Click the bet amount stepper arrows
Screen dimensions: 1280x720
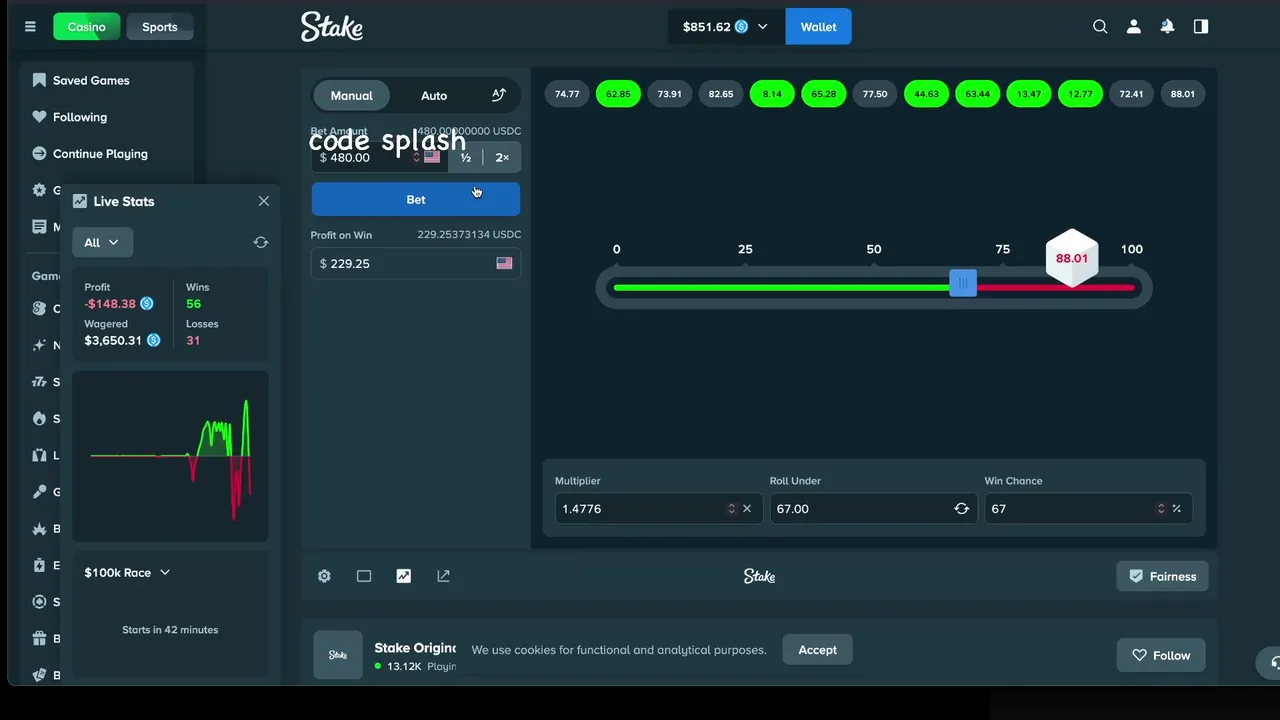tap(416, 158)
